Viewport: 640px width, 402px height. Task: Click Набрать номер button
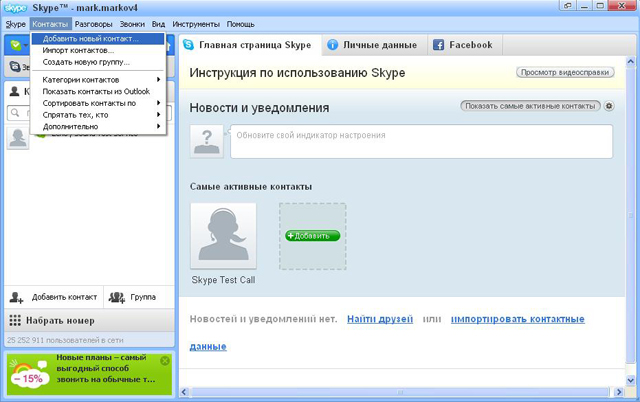click(89, 320)
